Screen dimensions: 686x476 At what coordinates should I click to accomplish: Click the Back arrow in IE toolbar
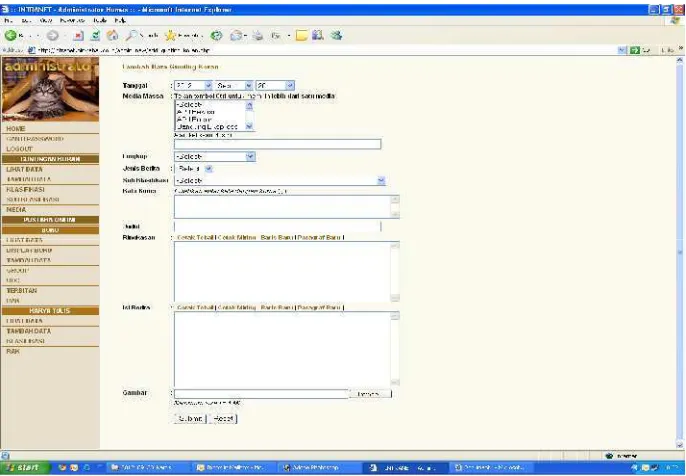coord(10,36)
